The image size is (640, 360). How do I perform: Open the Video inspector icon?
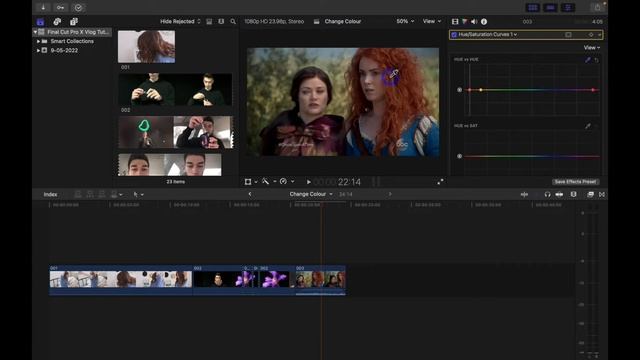click(455, 22)
